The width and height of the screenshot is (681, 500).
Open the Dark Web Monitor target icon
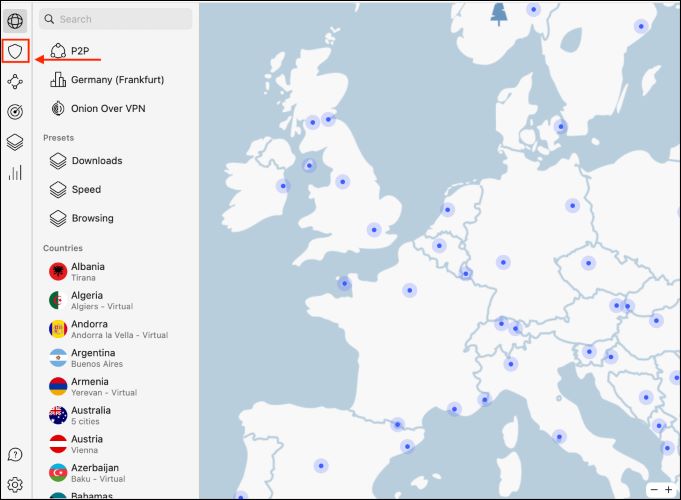(15, 112)
